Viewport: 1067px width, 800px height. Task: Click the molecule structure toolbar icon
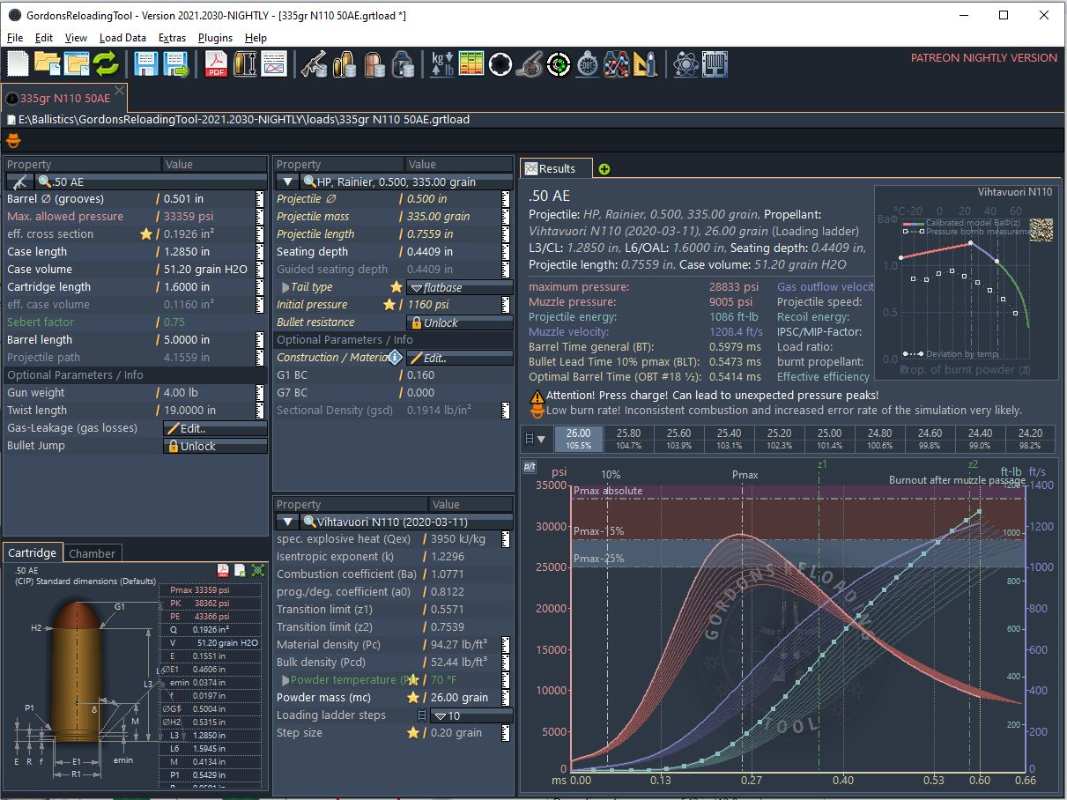(x=617, y=65)
